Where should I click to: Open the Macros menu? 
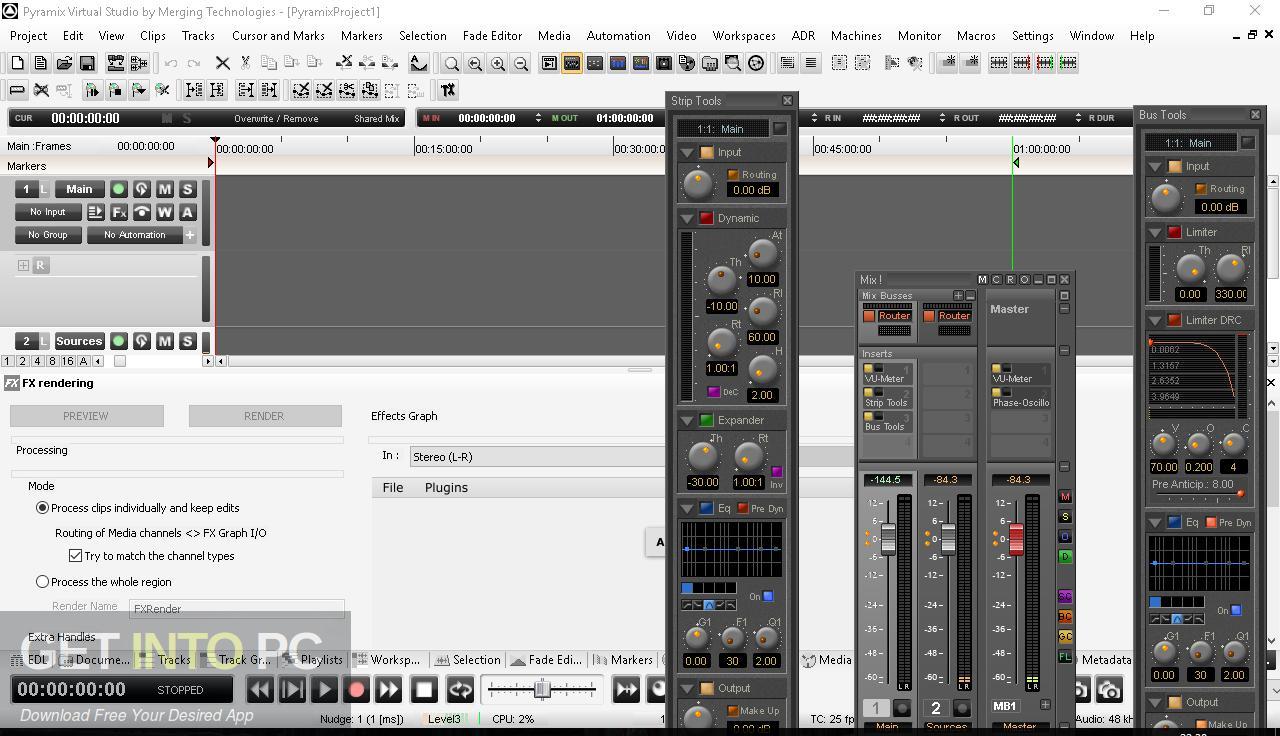[x=976, y=35]
